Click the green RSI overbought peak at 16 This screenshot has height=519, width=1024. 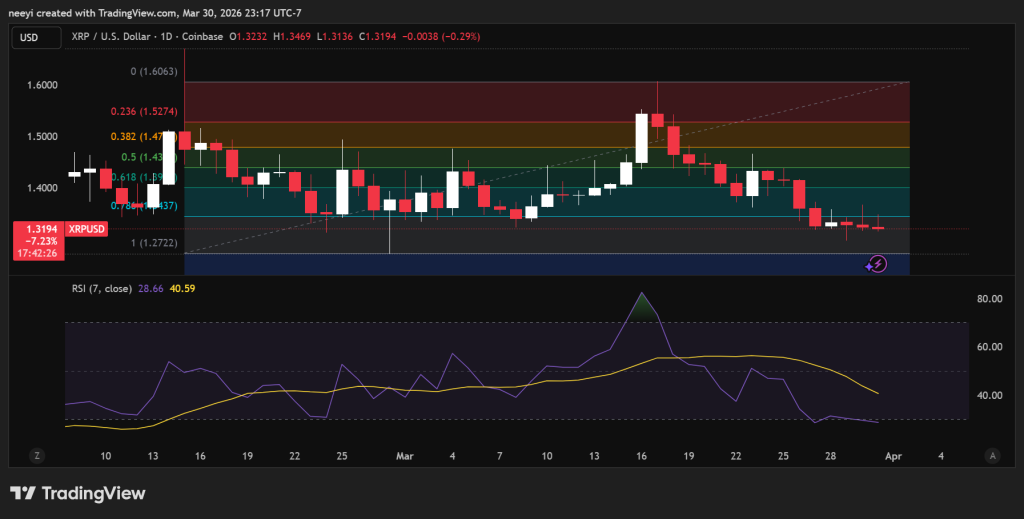click(x=641, y=309)
